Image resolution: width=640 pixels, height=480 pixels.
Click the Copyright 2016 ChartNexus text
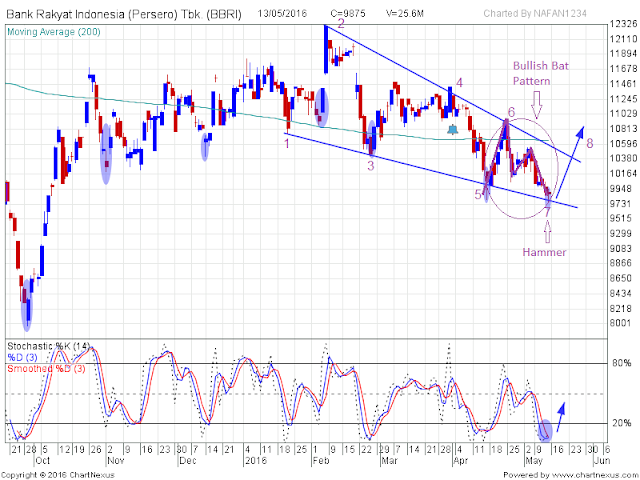pyautogui.click(x=58, y=475)
